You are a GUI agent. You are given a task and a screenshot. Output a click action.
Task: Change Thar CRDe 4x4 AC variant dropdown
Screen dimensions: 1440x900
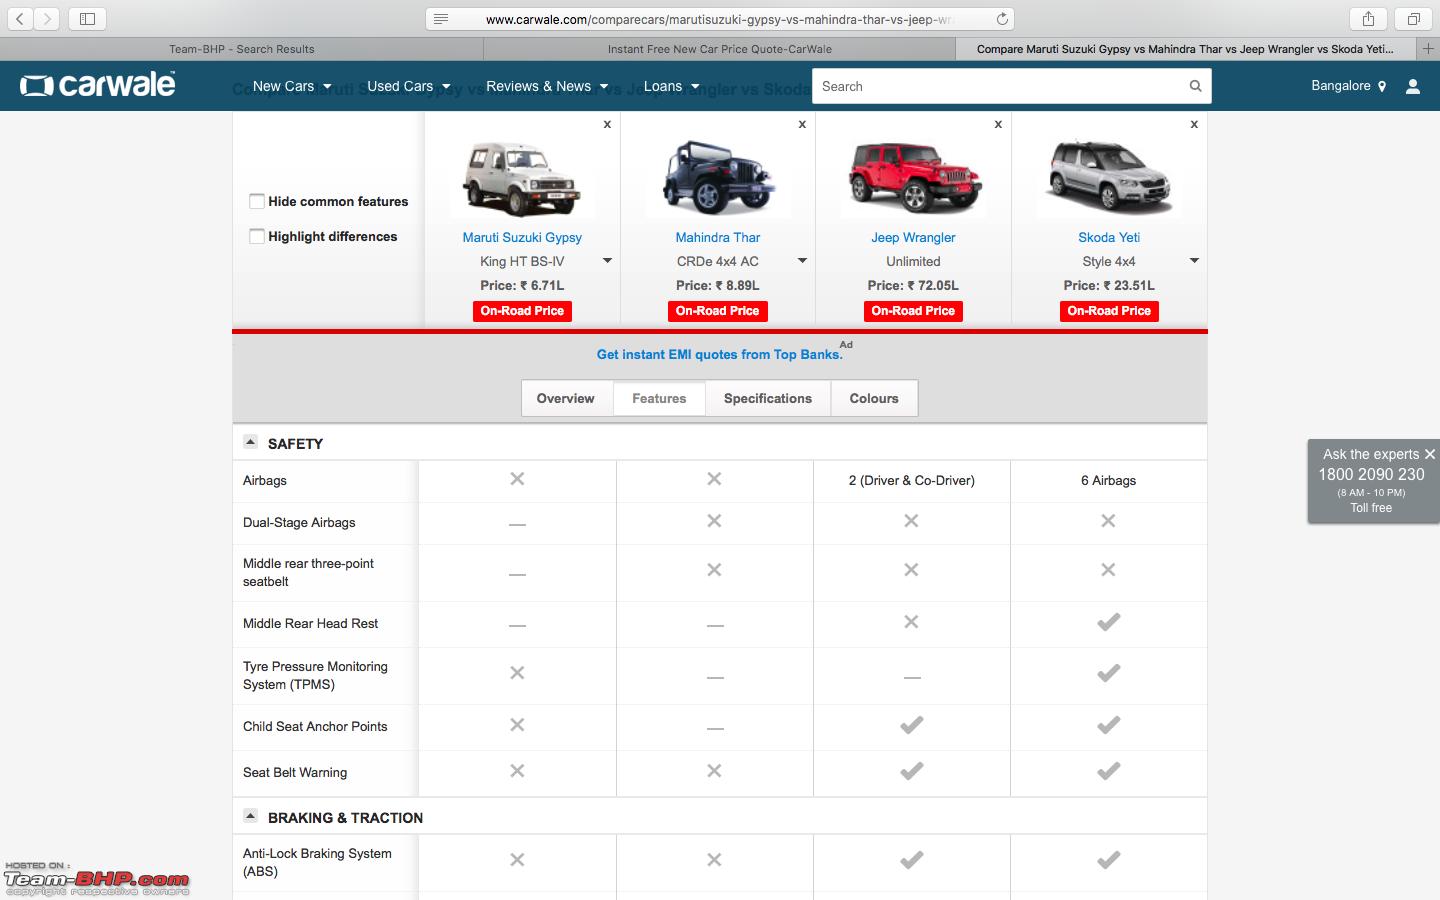coord(802,261)
